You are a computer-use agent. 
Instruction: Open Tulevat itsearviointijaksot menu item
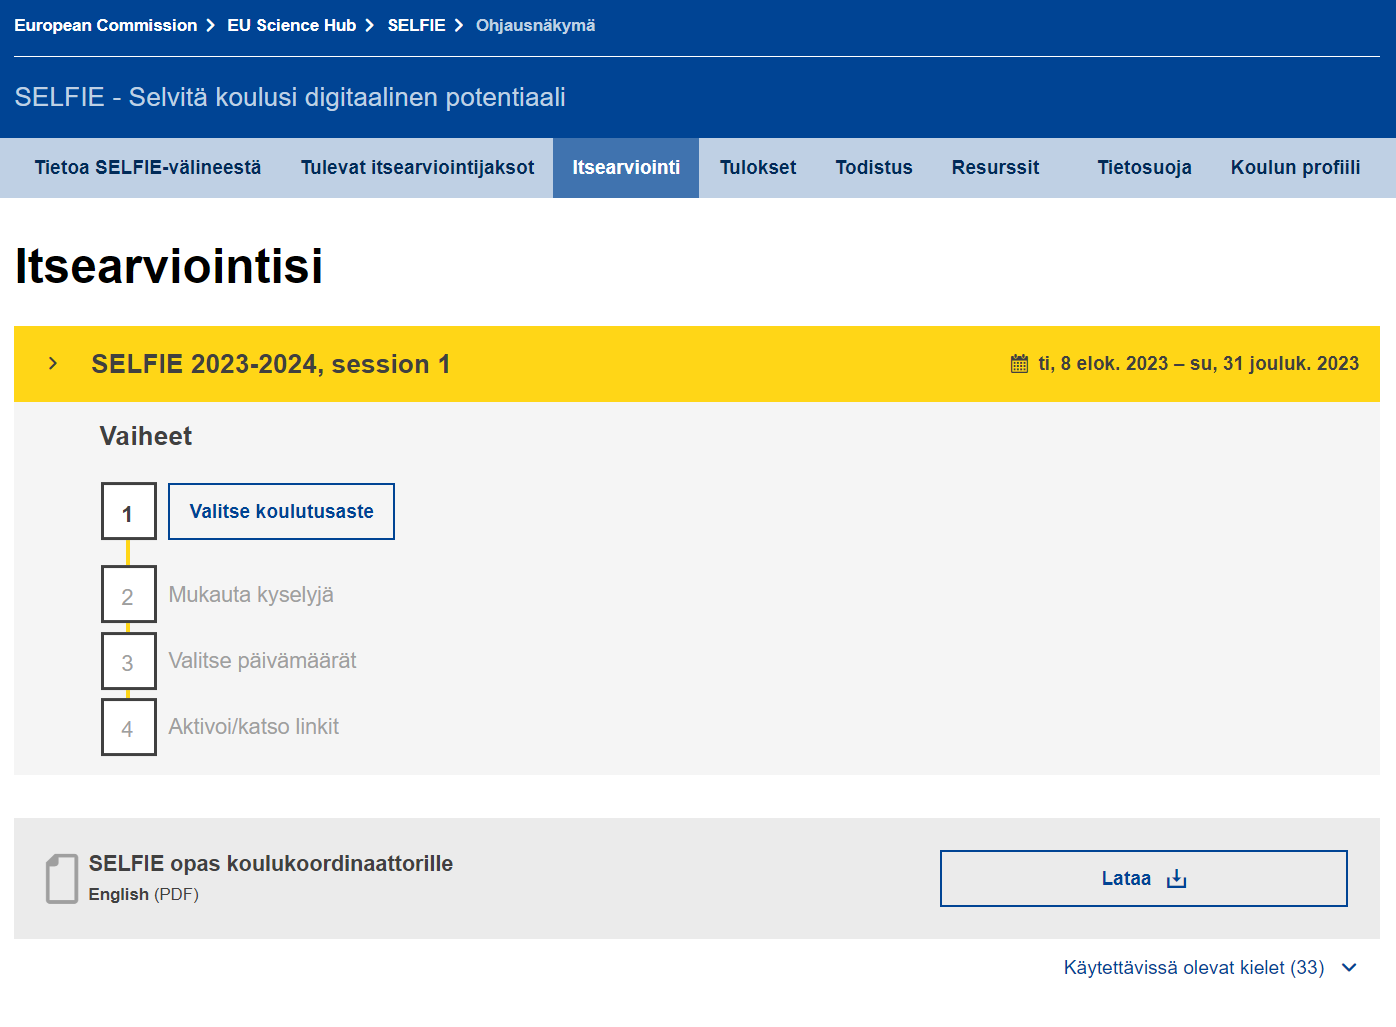[417, 168]
